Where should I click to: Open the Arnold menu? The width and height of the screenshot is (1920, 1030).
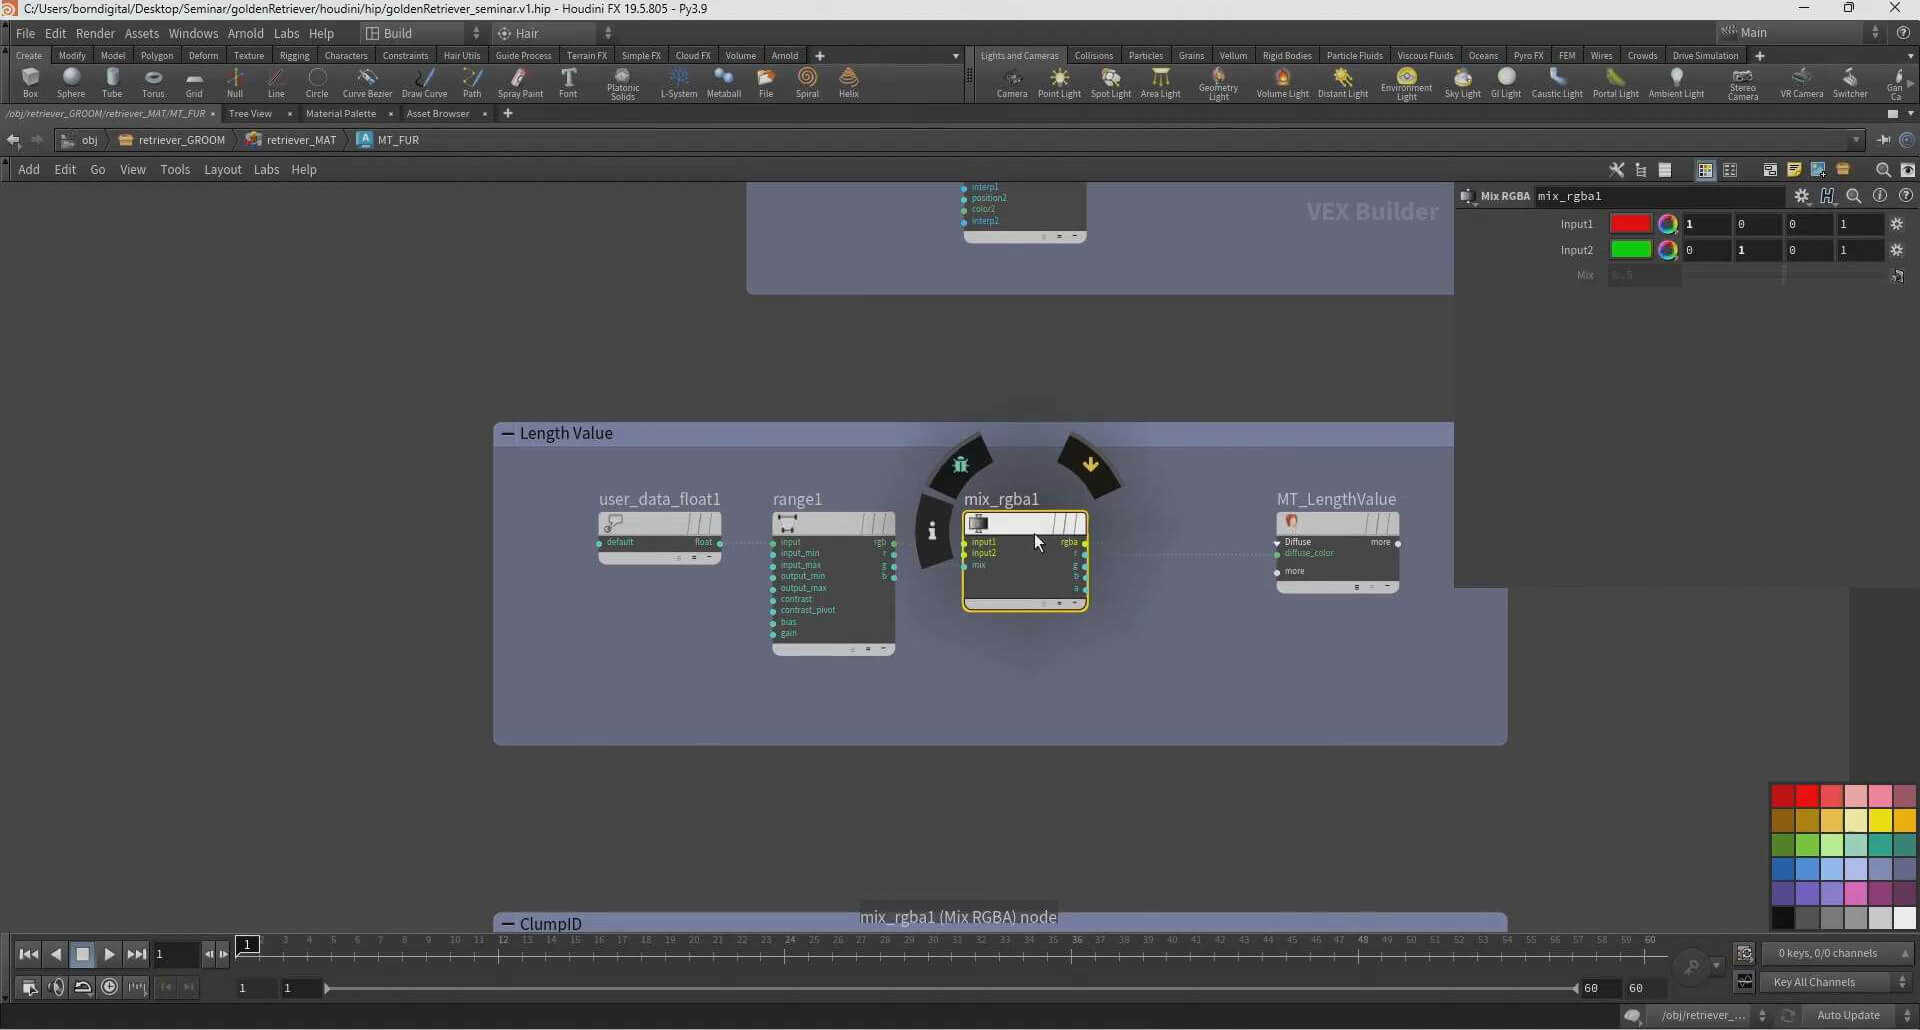pos(245,33)
